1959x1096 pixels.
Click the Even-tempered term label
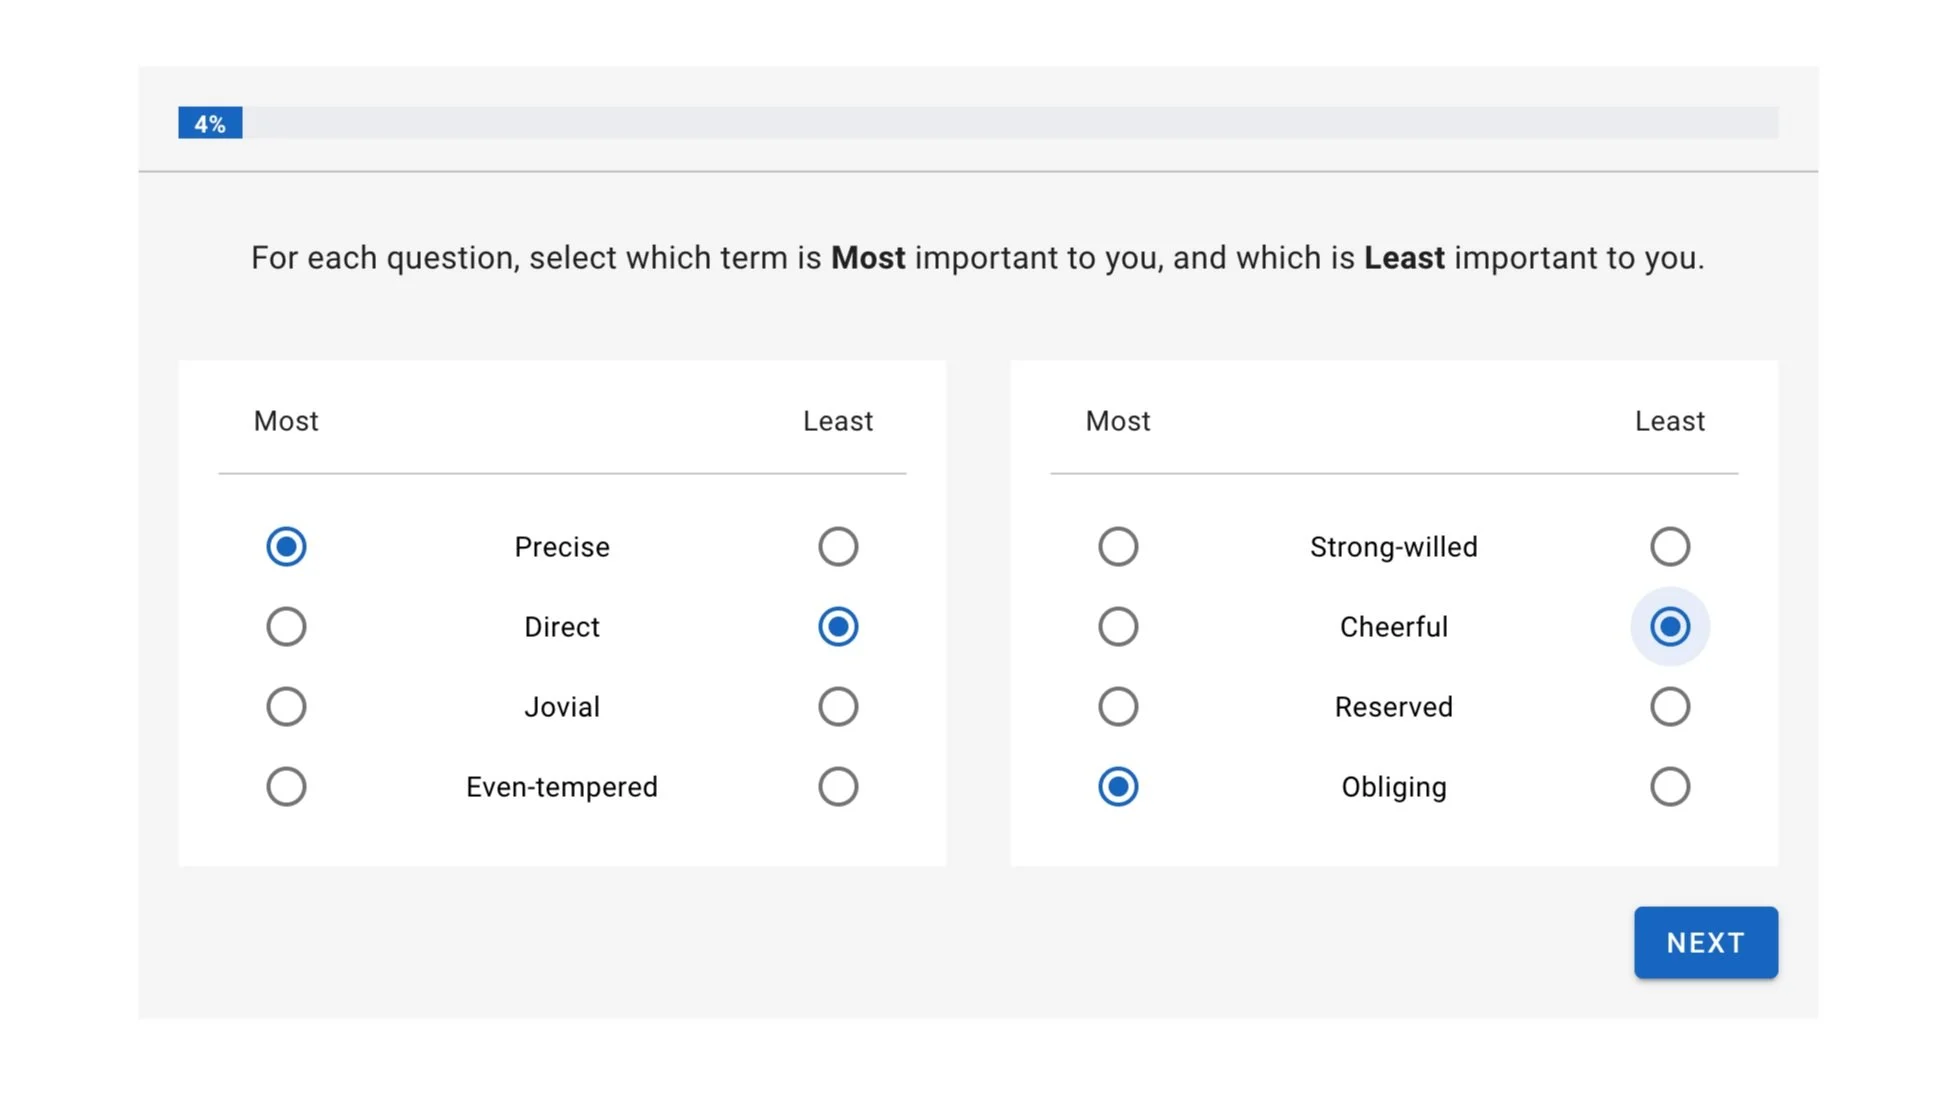(x=562, y=787)
